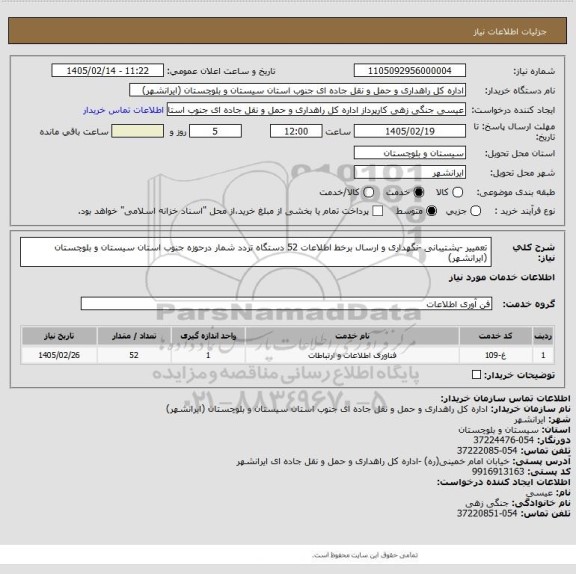576x574 pixels.
Task: Click the واحد اندازه گیری column header
Action: pyautogui.click(x=208, y=336)
